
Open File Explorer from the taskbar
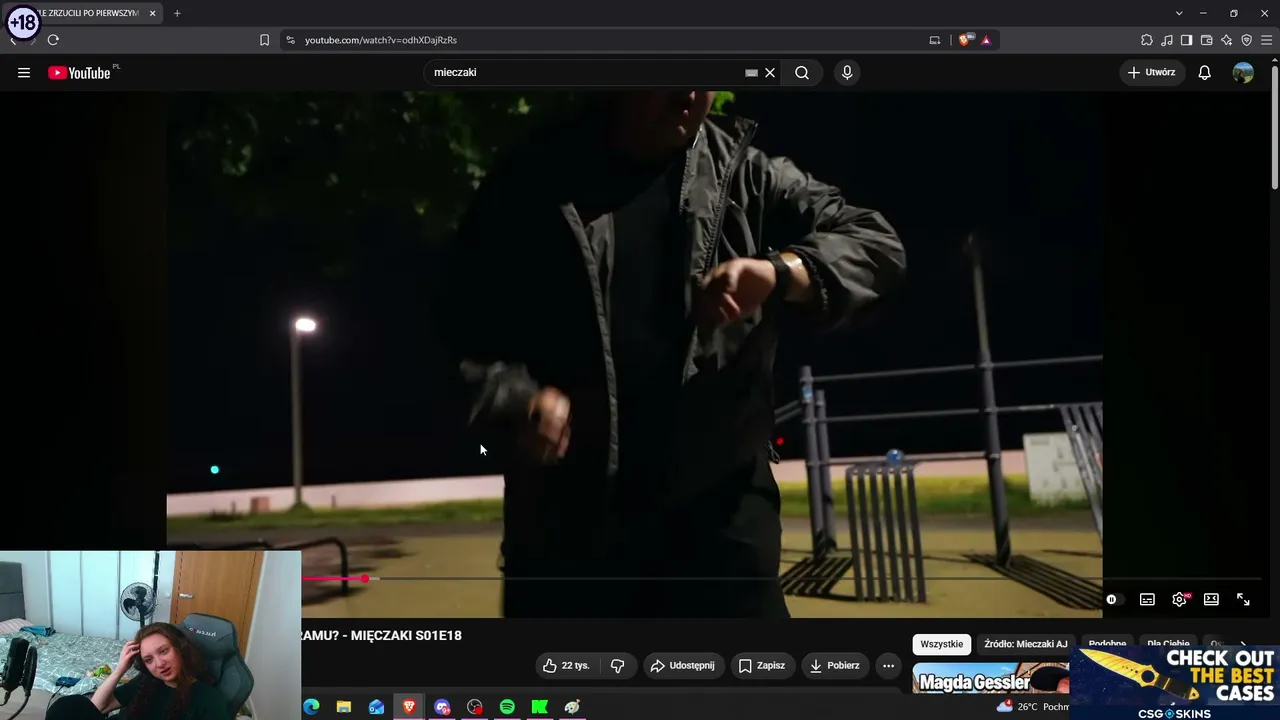tap(344, 707)
